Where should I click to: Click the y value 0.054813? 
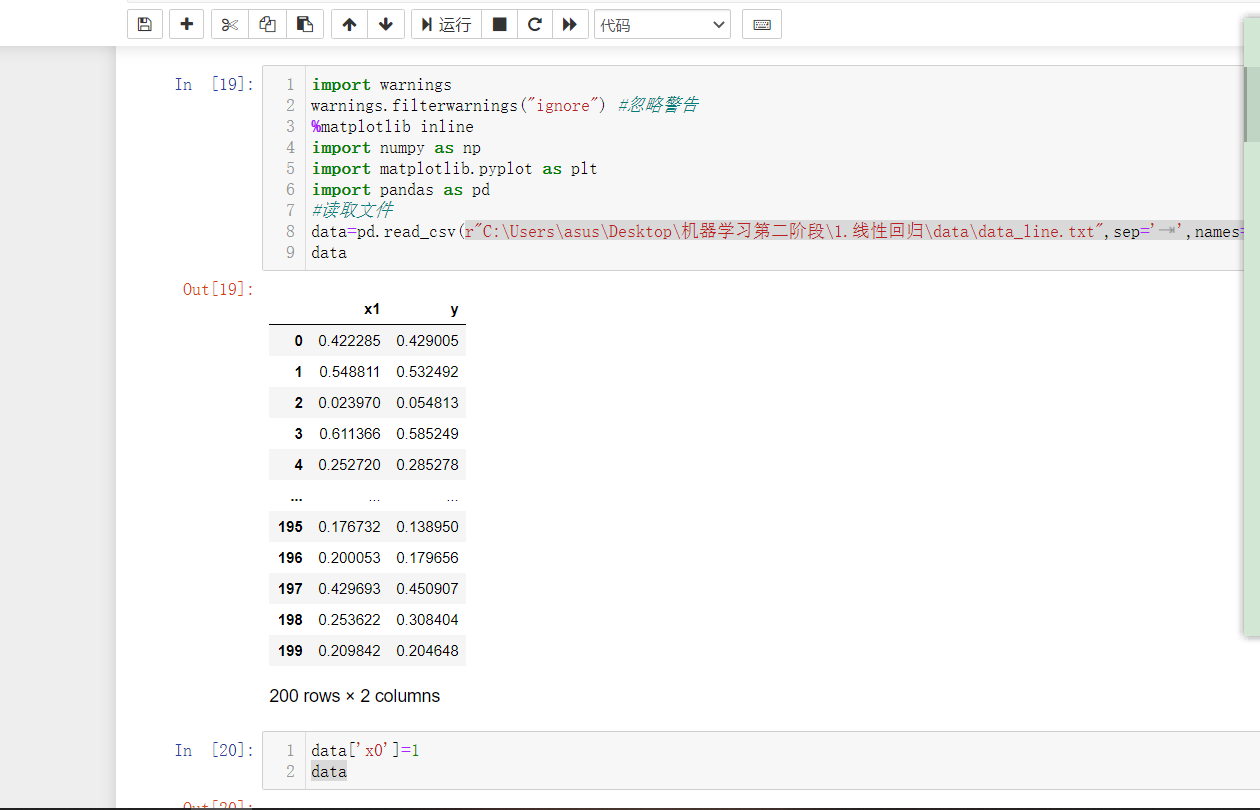coord(427,403)
